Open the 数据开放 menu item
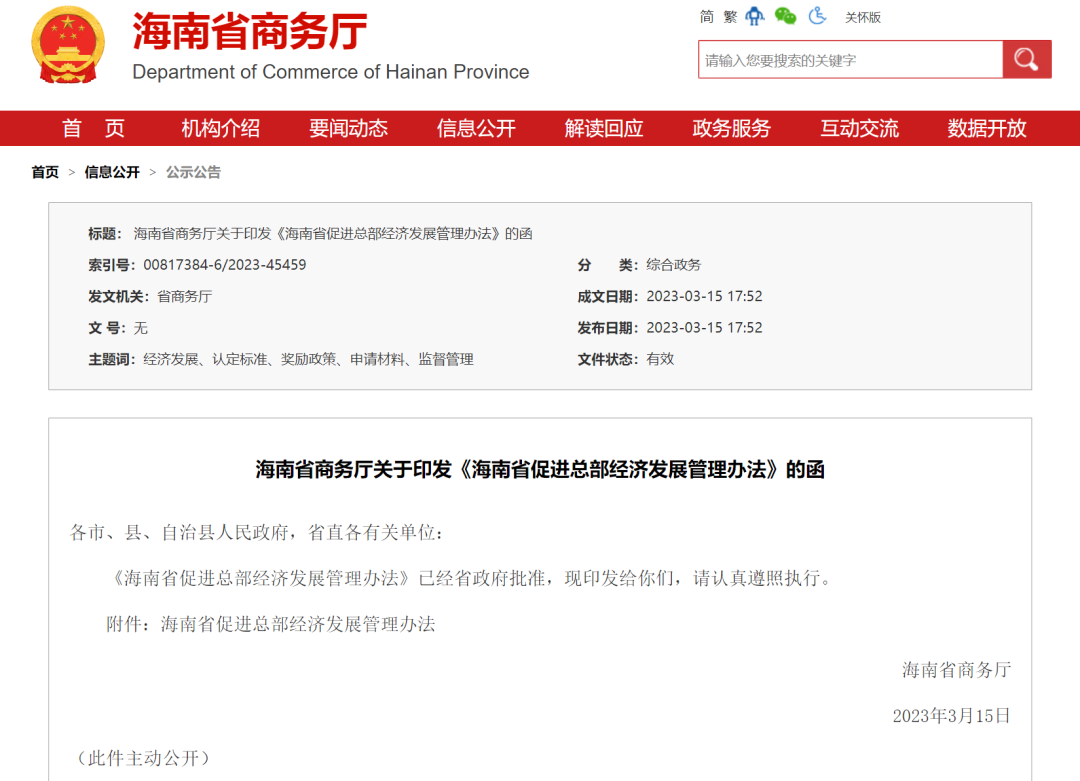The height and width of the screenshot is (781, 1080). (x=987, y=128)
